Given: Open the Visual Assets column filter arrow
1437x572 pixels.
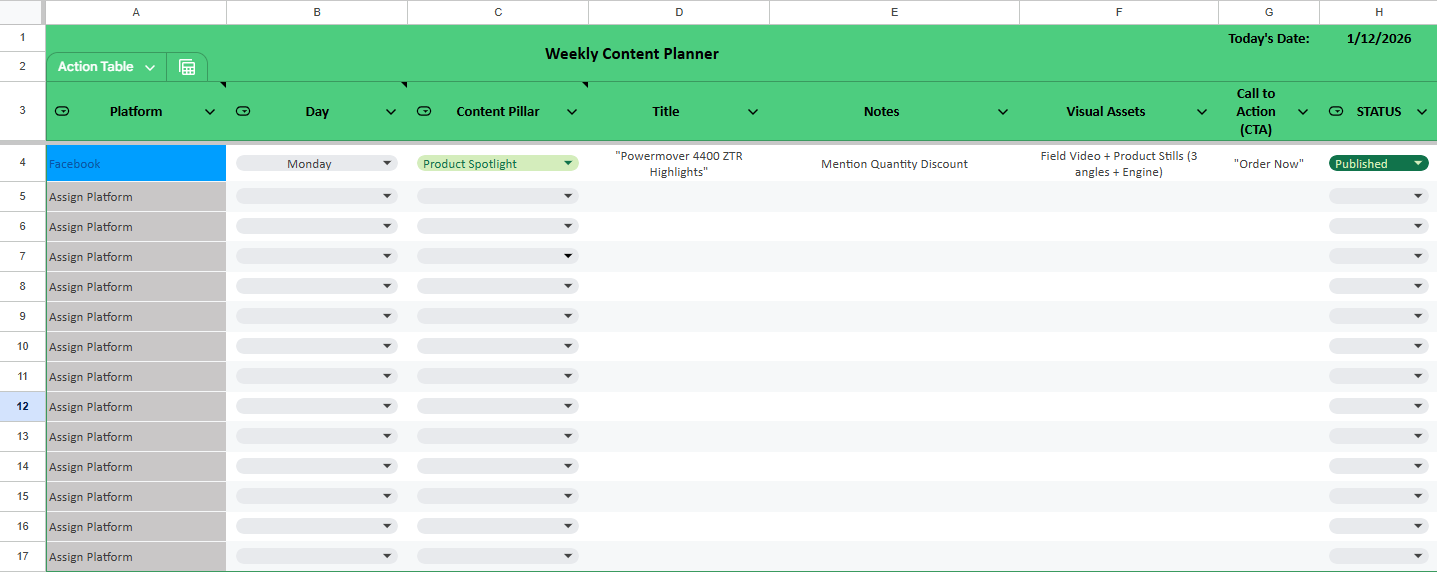Looking at the screenshot, I should point(1202,112).
